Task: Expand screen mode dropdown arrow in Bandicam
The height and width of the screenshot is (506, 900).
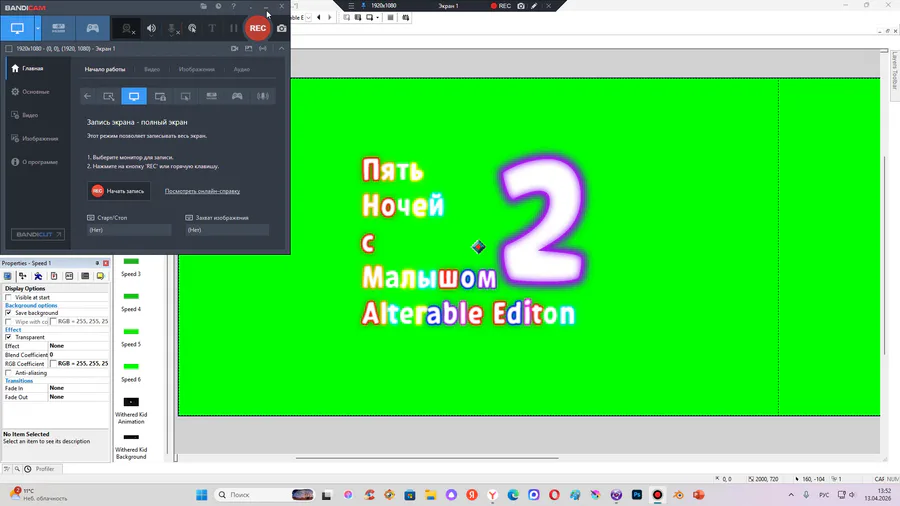Action: [x=38, y=28]
